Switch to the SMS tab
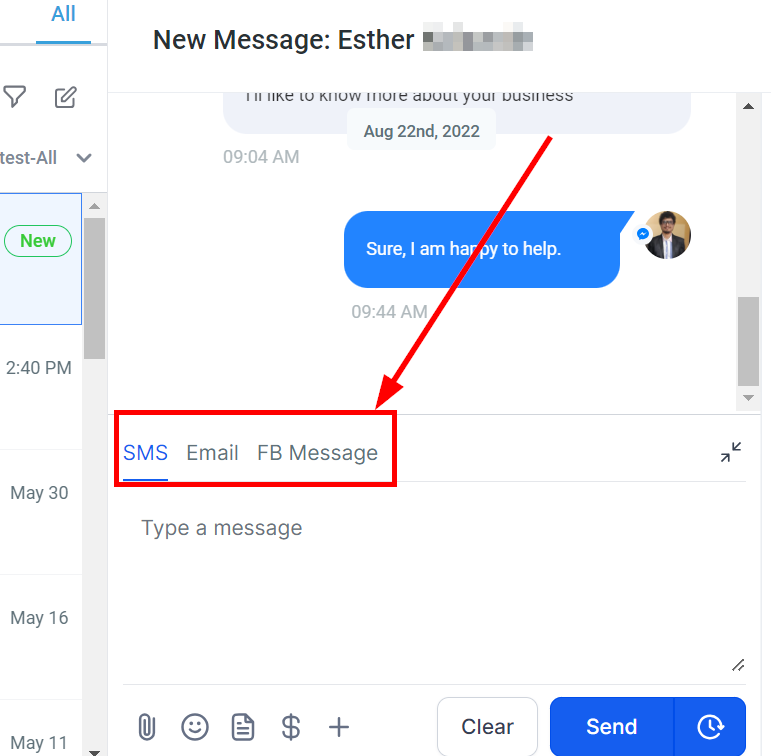Image resolution: width=771 pixels, height=756 pixels. coord(146,453)
